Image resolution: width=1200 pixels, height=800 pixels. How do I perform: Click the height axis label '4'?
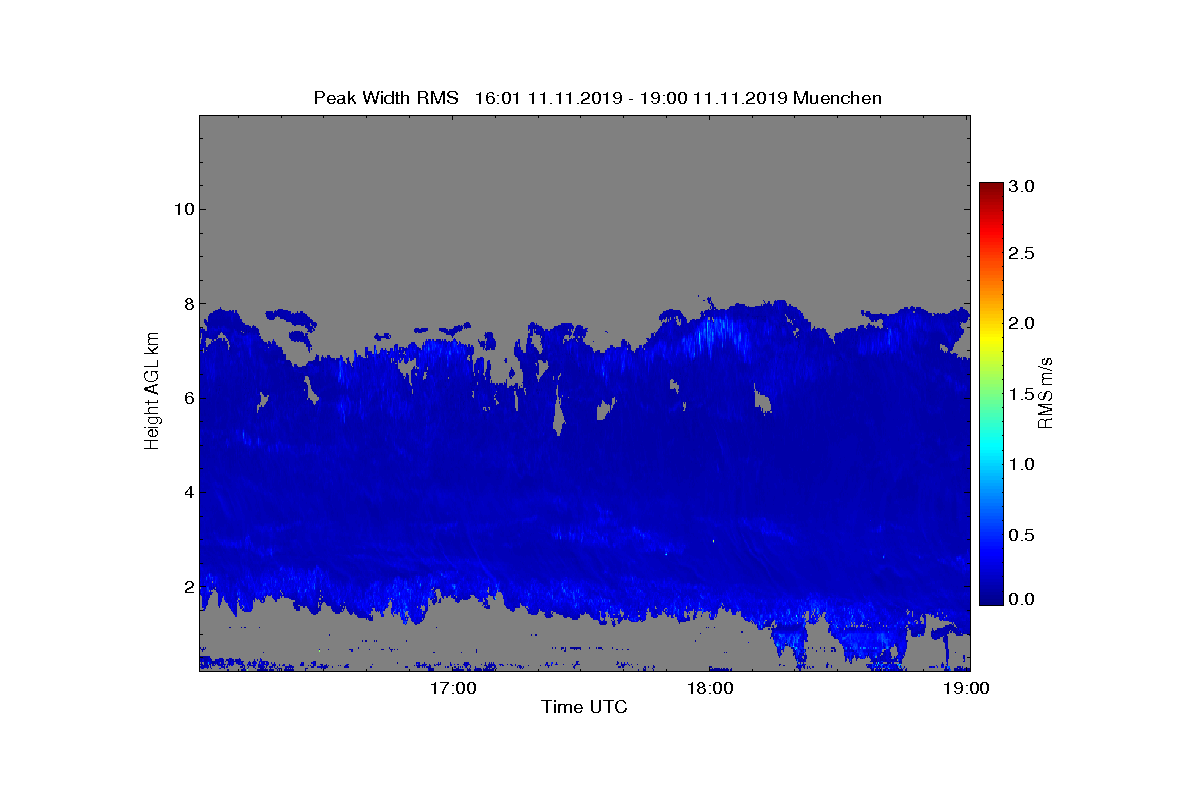click(x=187, y=492)
